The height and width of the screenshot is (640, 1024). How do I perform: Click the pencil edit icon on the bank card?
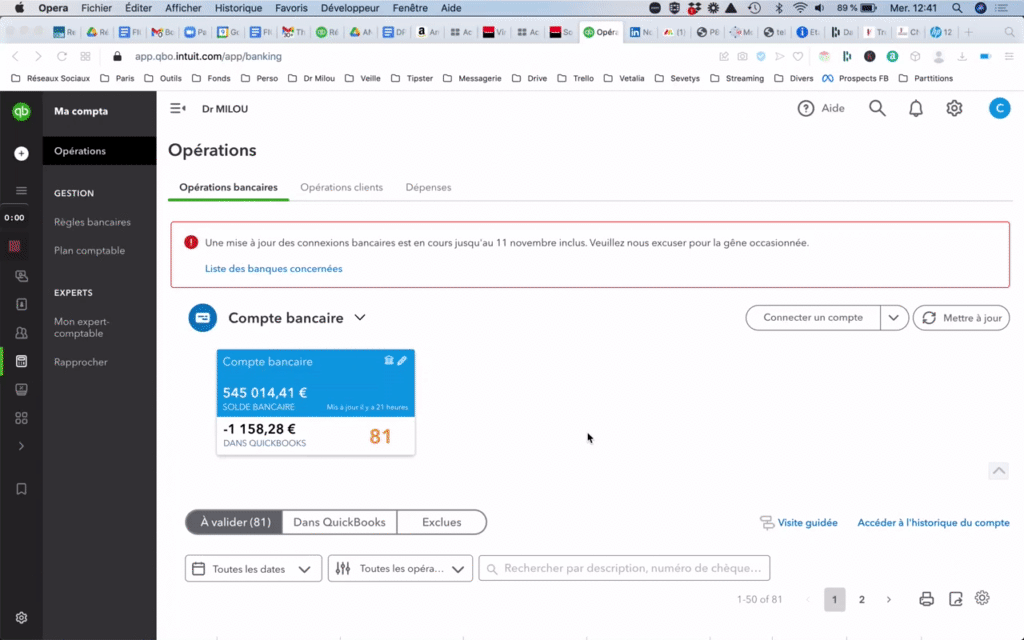click(404, 361)
